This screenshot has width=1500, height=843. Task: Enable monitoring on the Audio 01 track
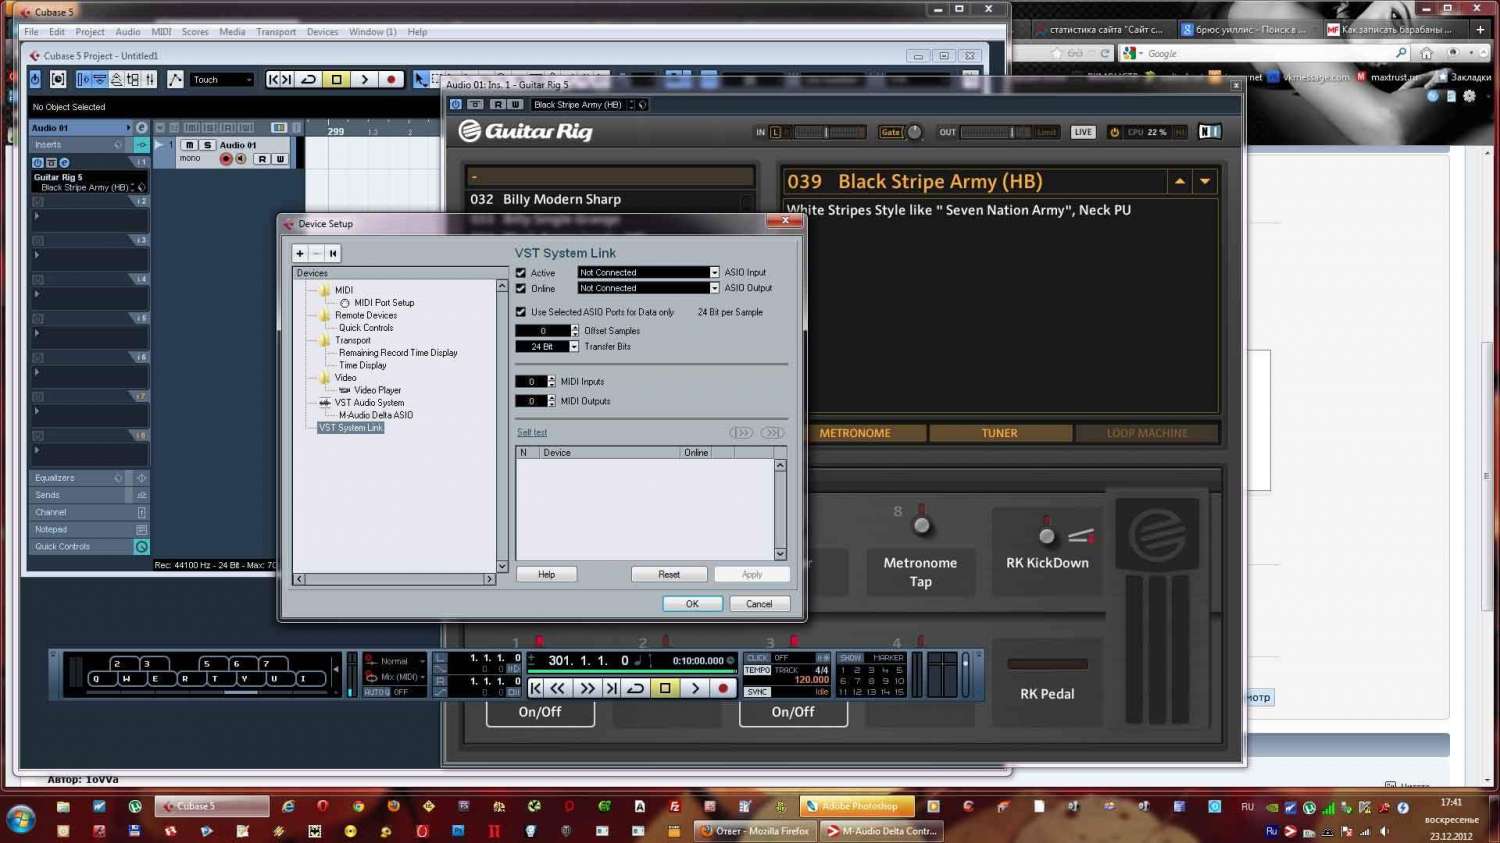(240, 159)
